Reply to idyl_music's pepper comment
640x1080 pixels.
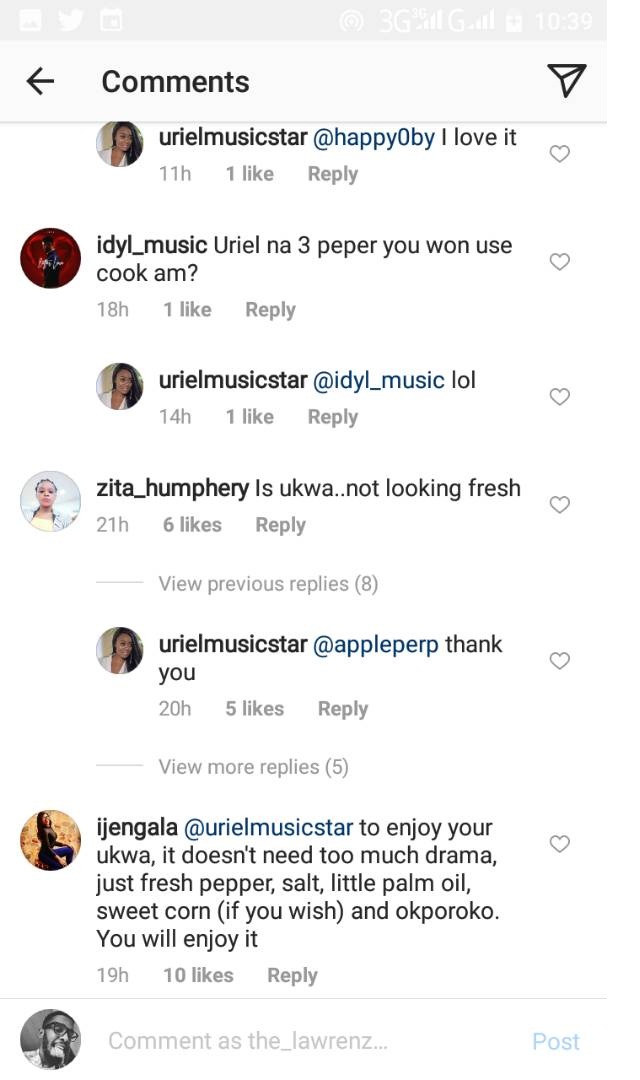click(x=270, y=310)
